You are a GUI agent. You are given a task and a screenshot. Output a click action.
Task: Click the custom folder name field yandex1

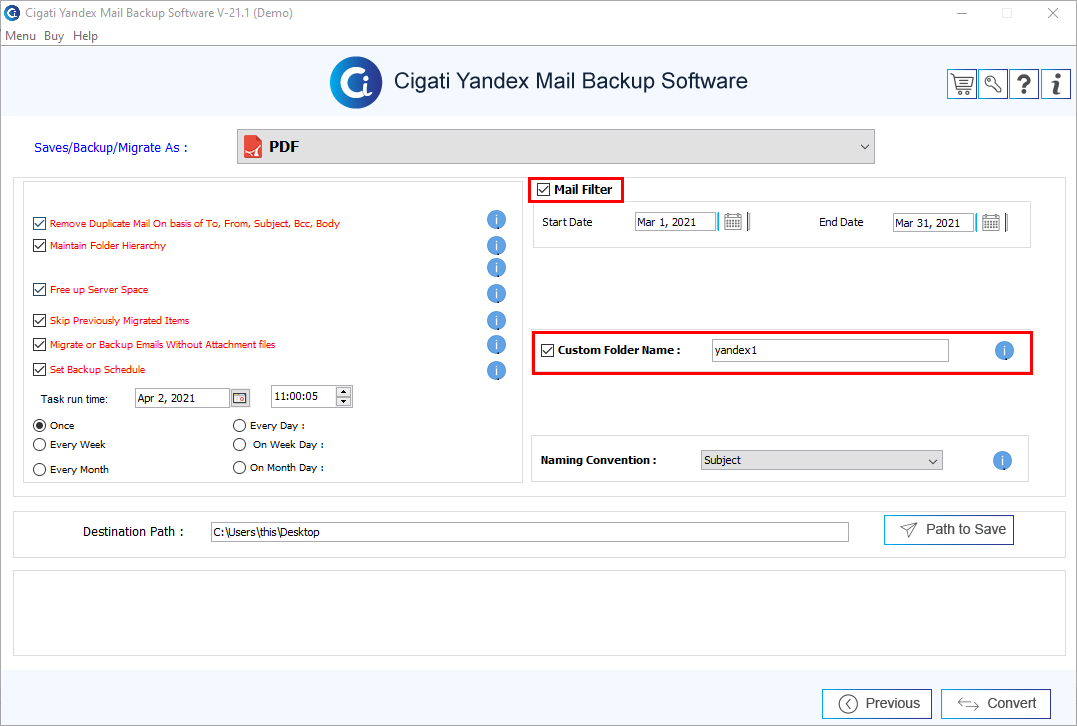pos(830,350)
